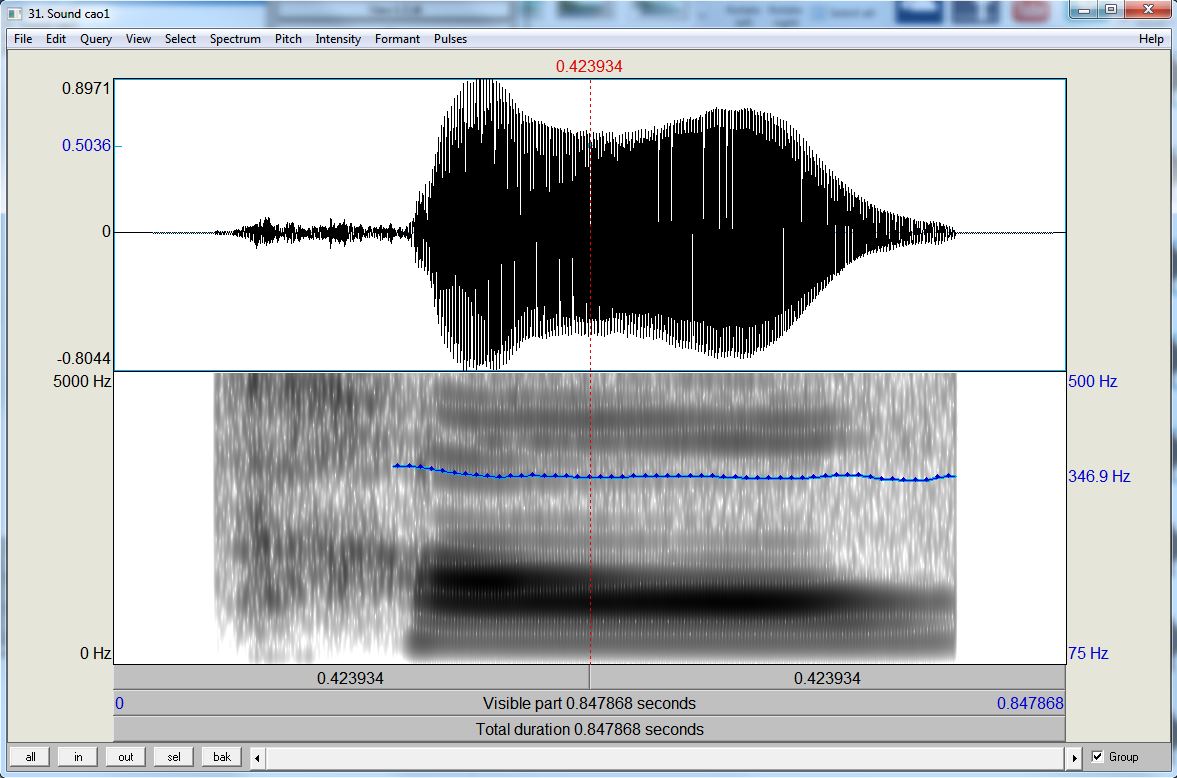Click the blue pitch contour in spectrogram
This screenshot has width=1177, height=778.
(x=674, y=475)
